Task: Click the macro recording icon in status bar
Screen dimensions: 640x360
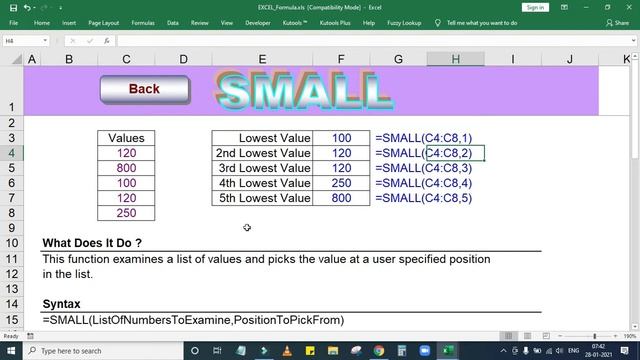Action: 30,336
